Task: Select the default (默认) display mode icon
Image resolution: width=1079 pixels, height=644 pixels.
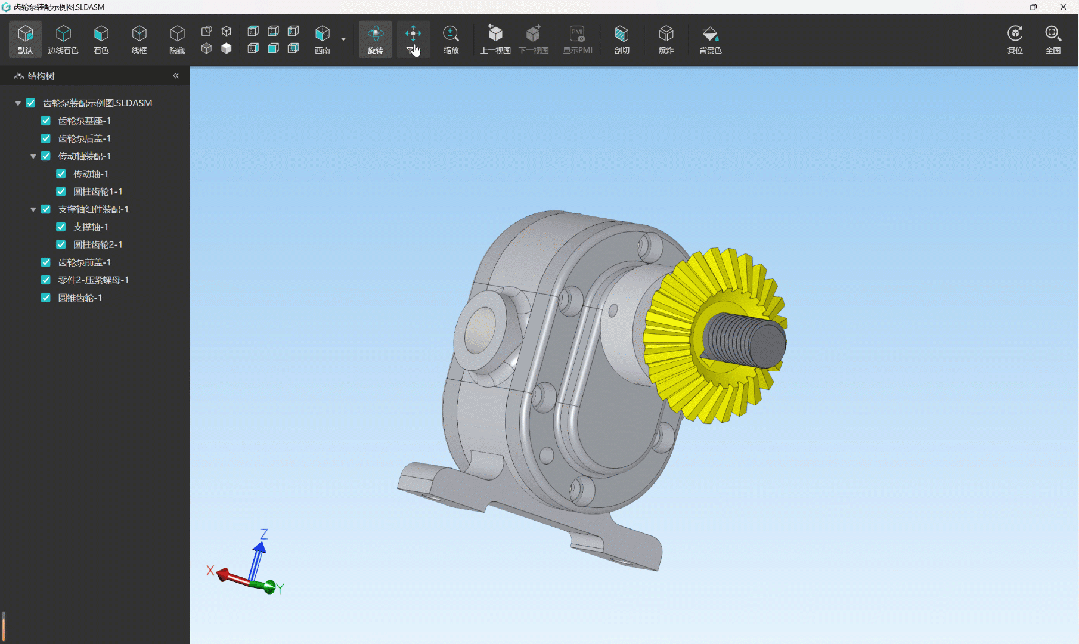Action: (x=24, y=39)
